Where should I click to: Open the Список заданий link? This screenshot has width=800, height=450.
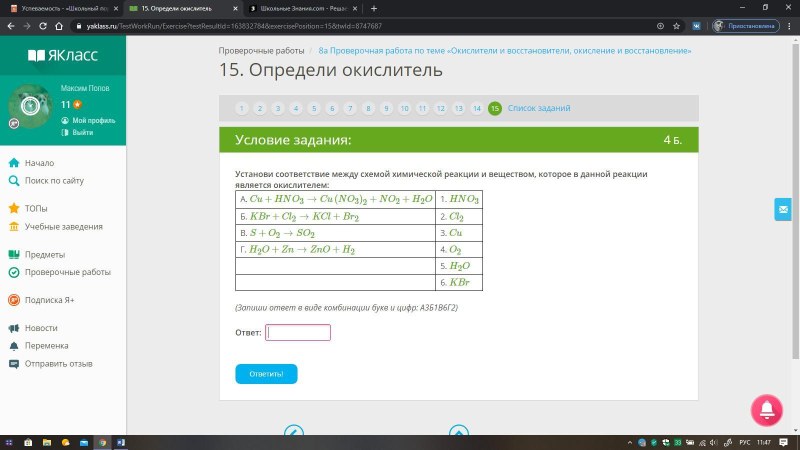coord(538,108)
